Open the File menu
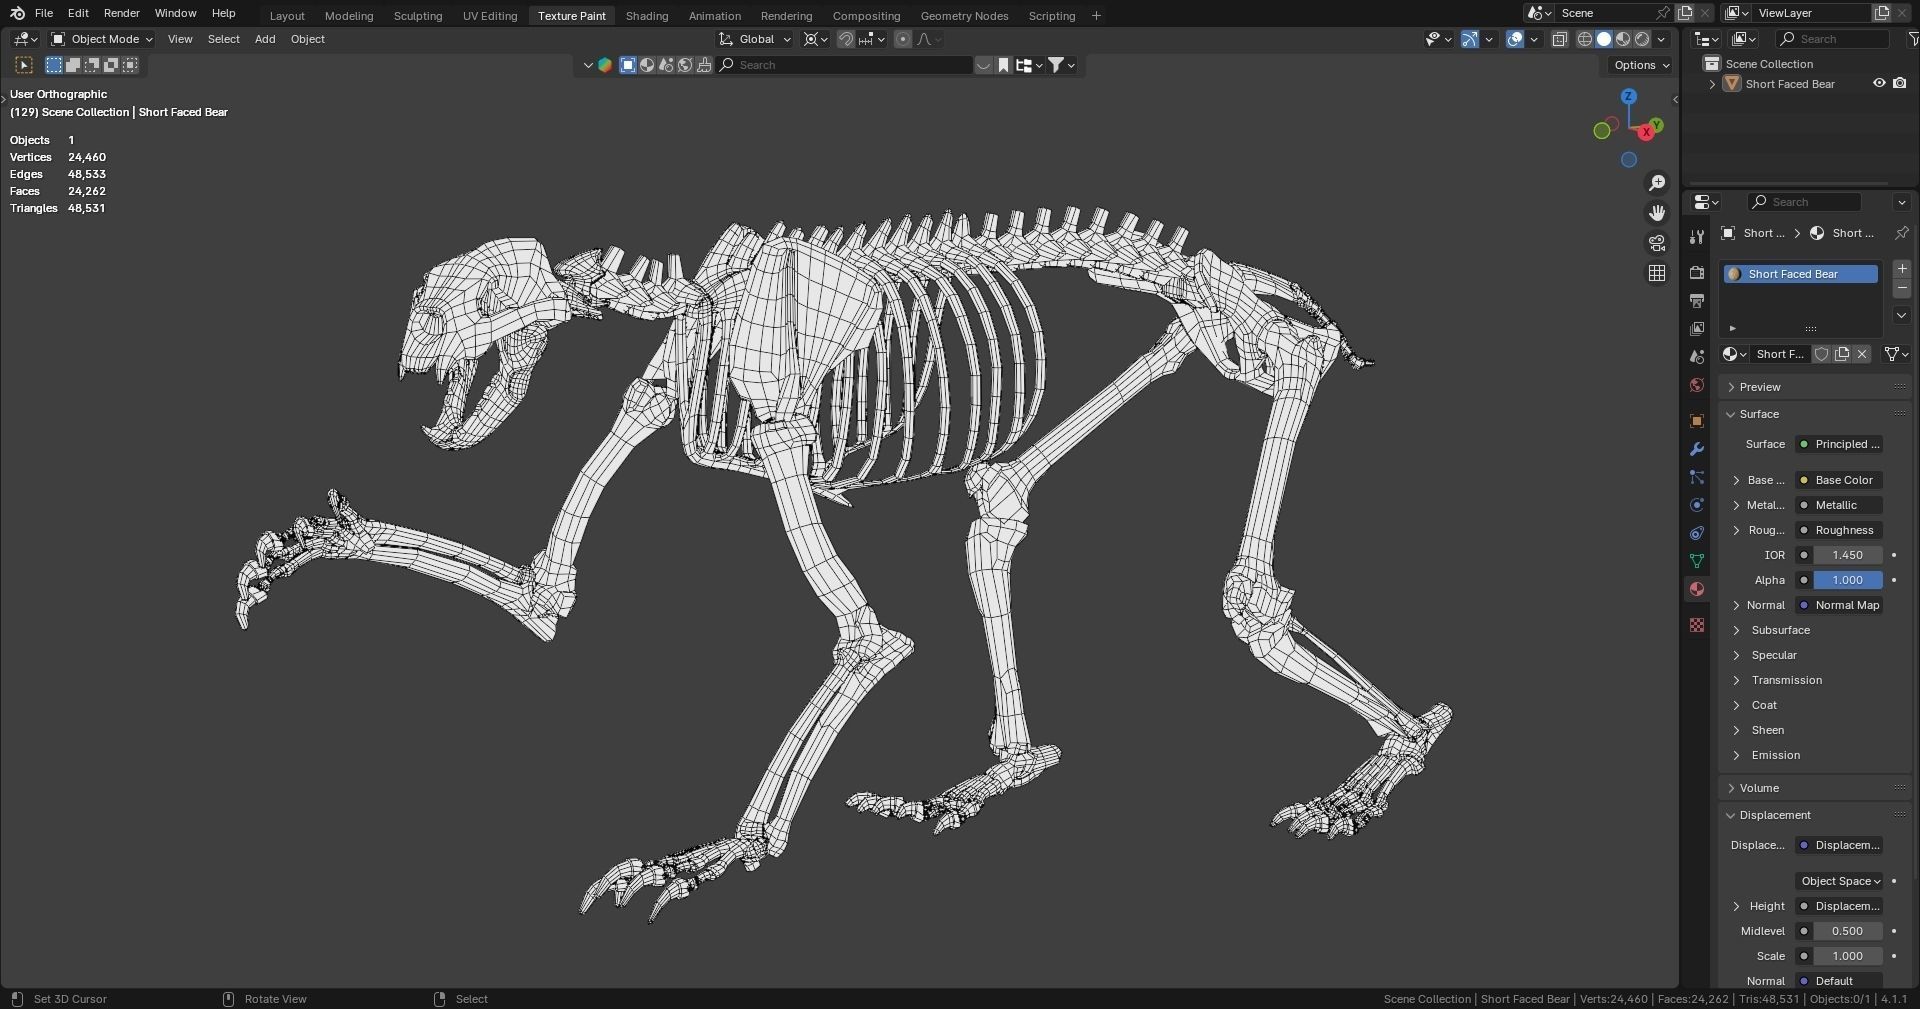 pos(44,13)
